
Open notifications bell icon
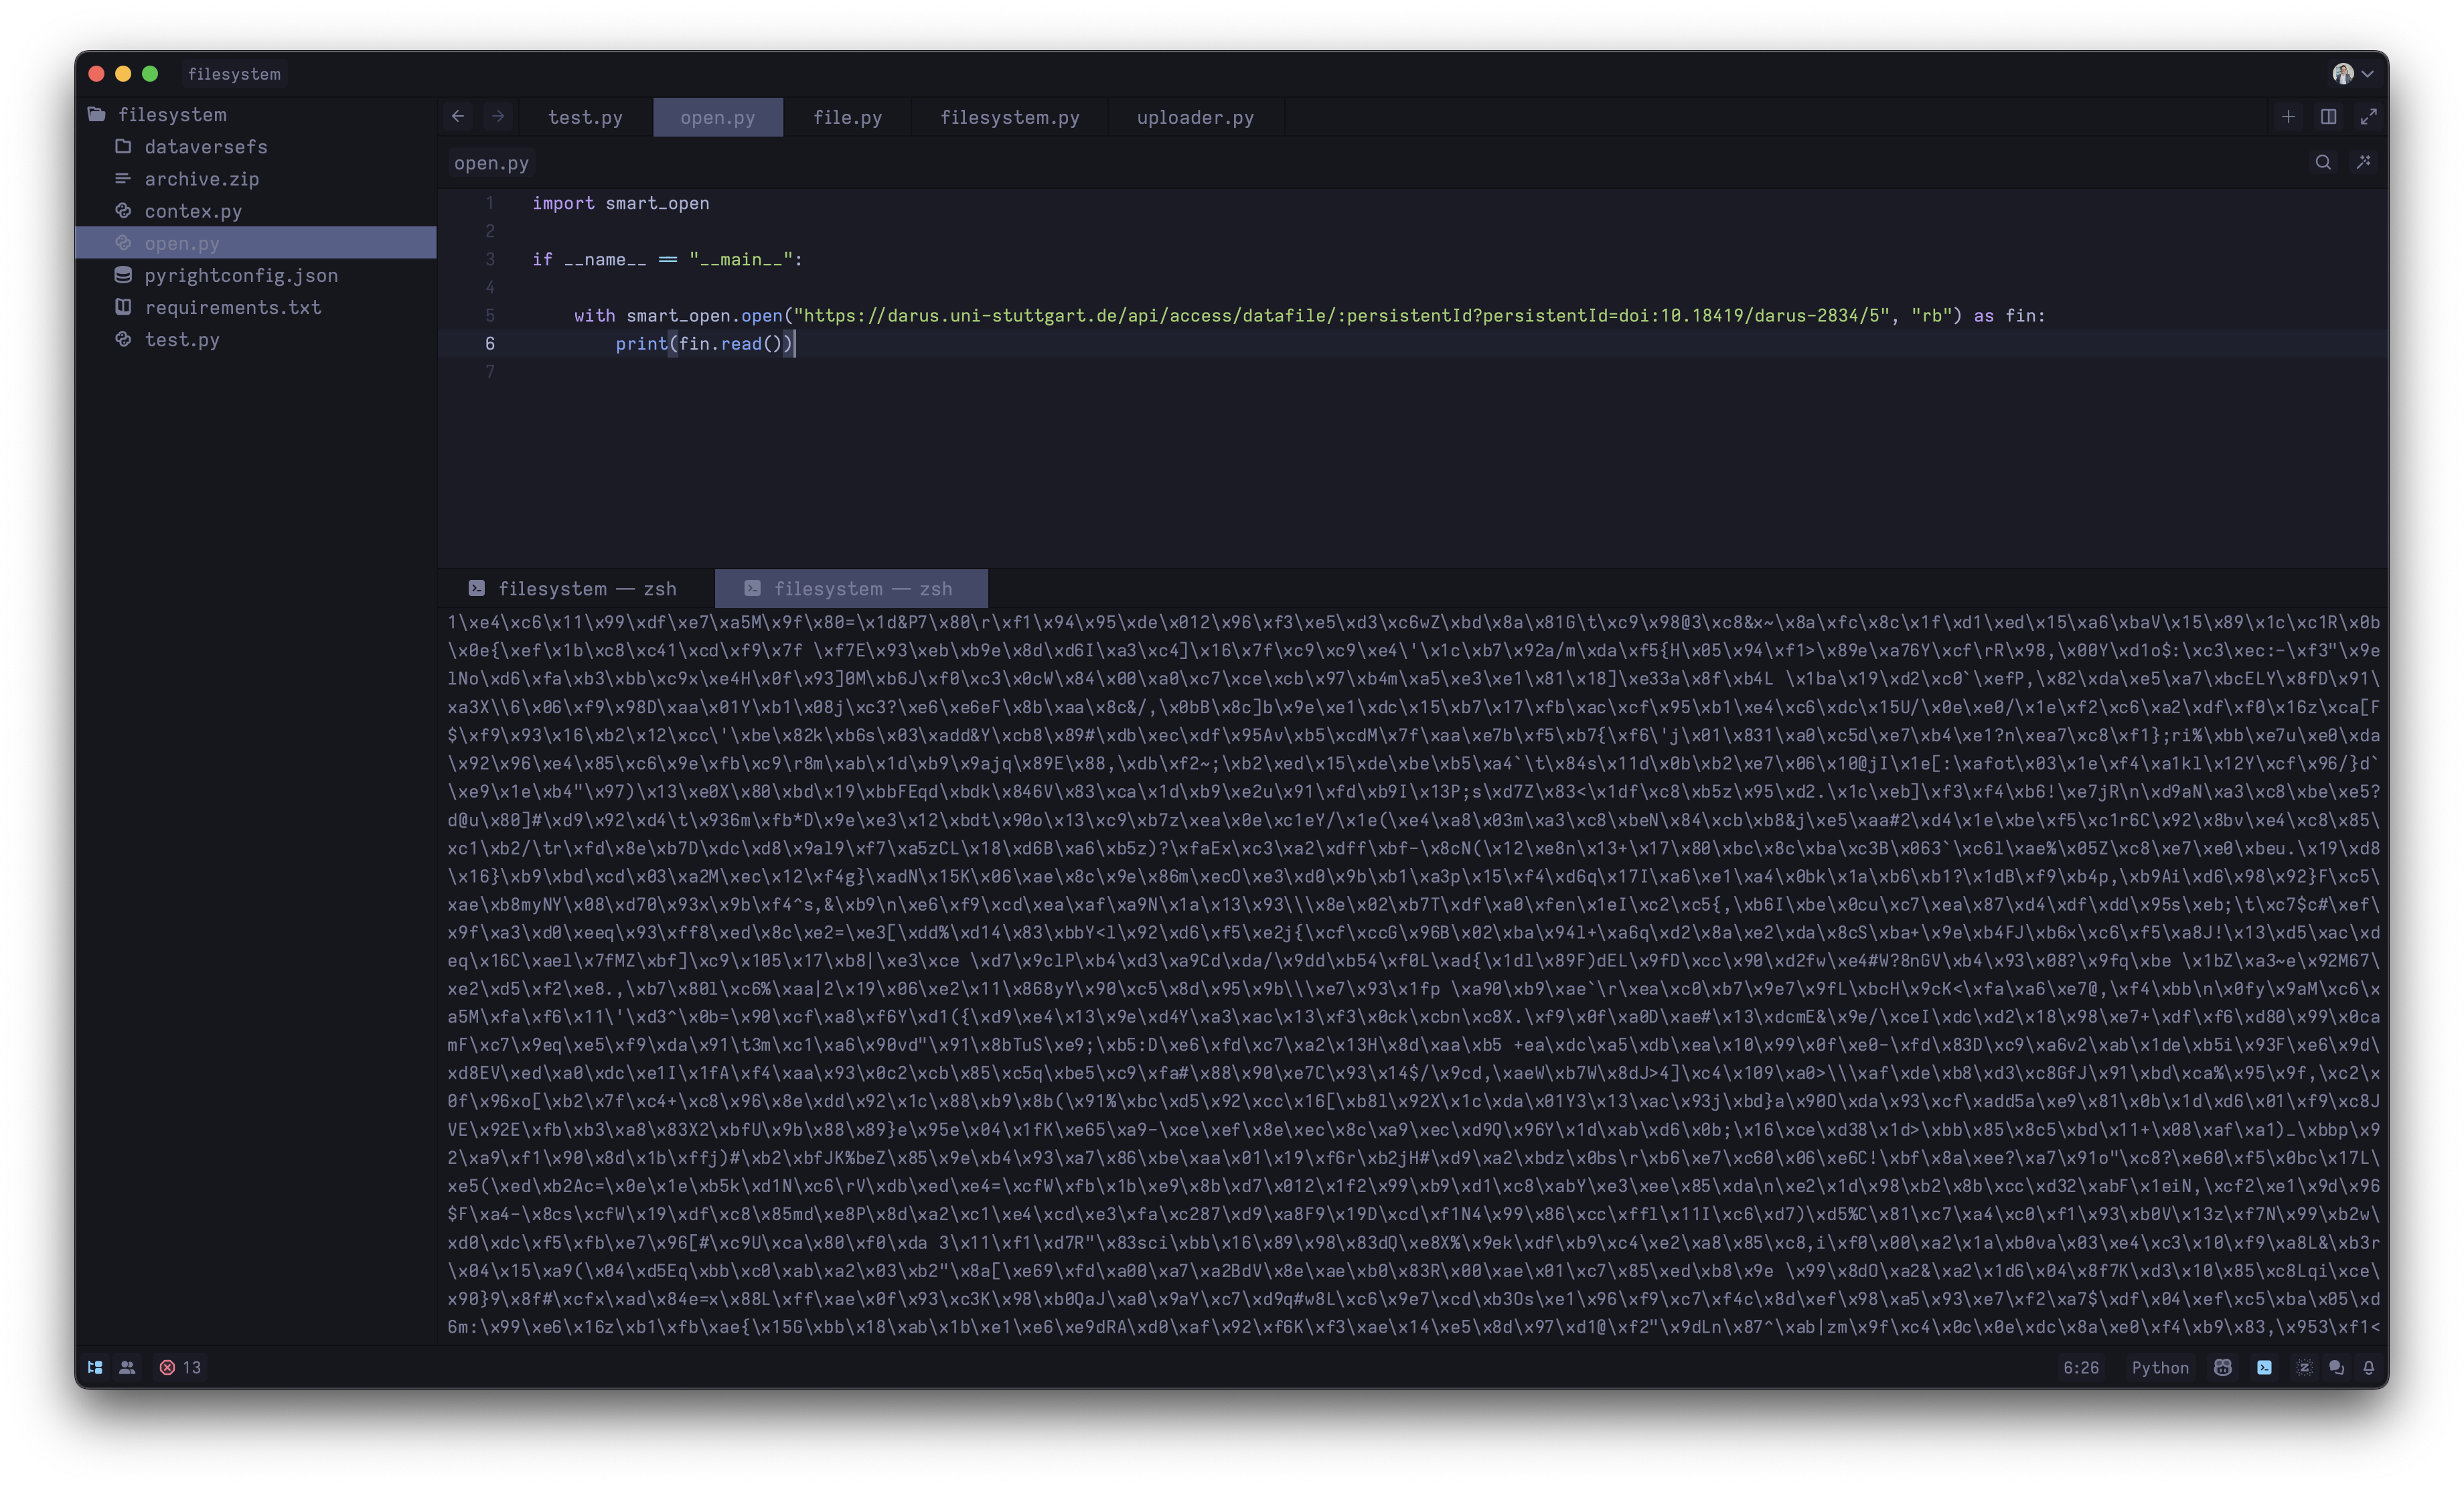click(2368, 1367)
